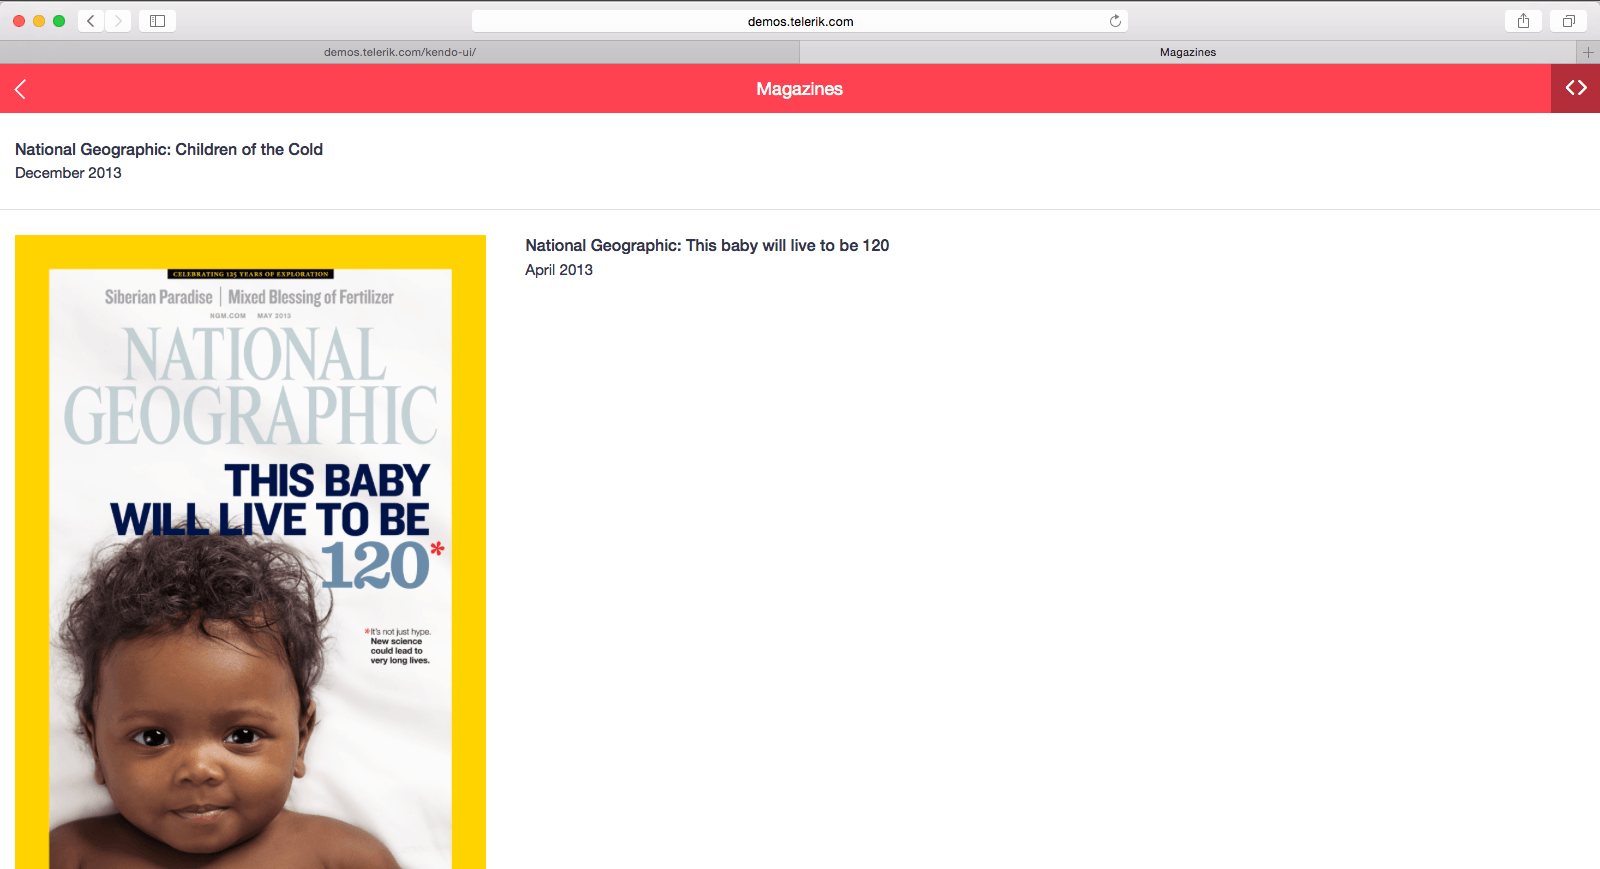Viewport: 1600px width, 869px height.
Task: Toggle the Safari sidebar button
Action: [157, 21]
